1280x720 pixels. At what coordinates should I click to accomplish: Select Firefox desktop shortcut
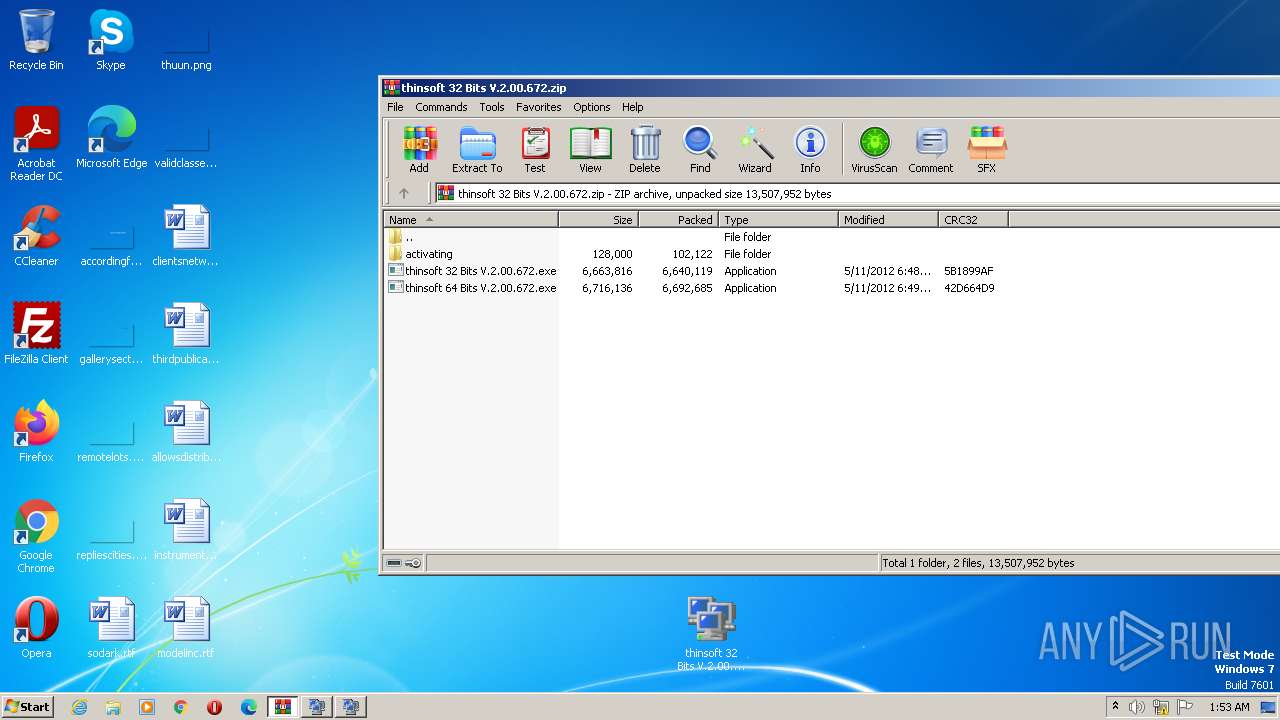pyautogui.click(x=36, y=431)
